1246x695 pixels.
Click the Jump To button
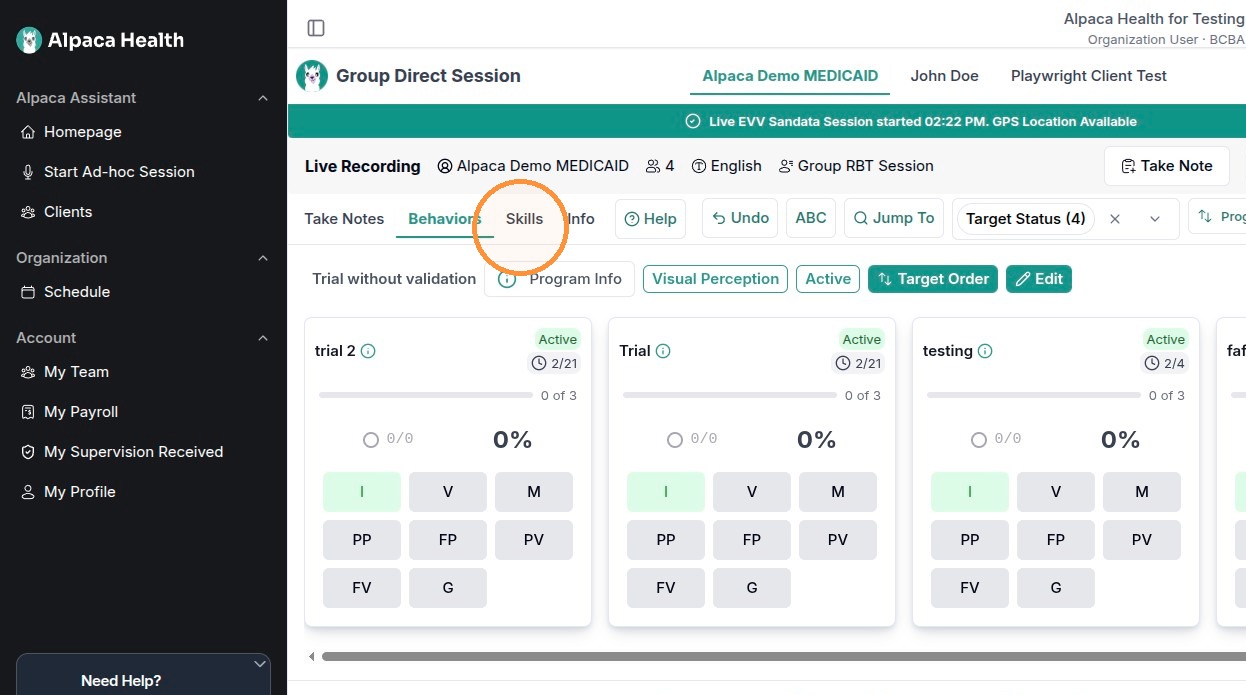(894, 218)
